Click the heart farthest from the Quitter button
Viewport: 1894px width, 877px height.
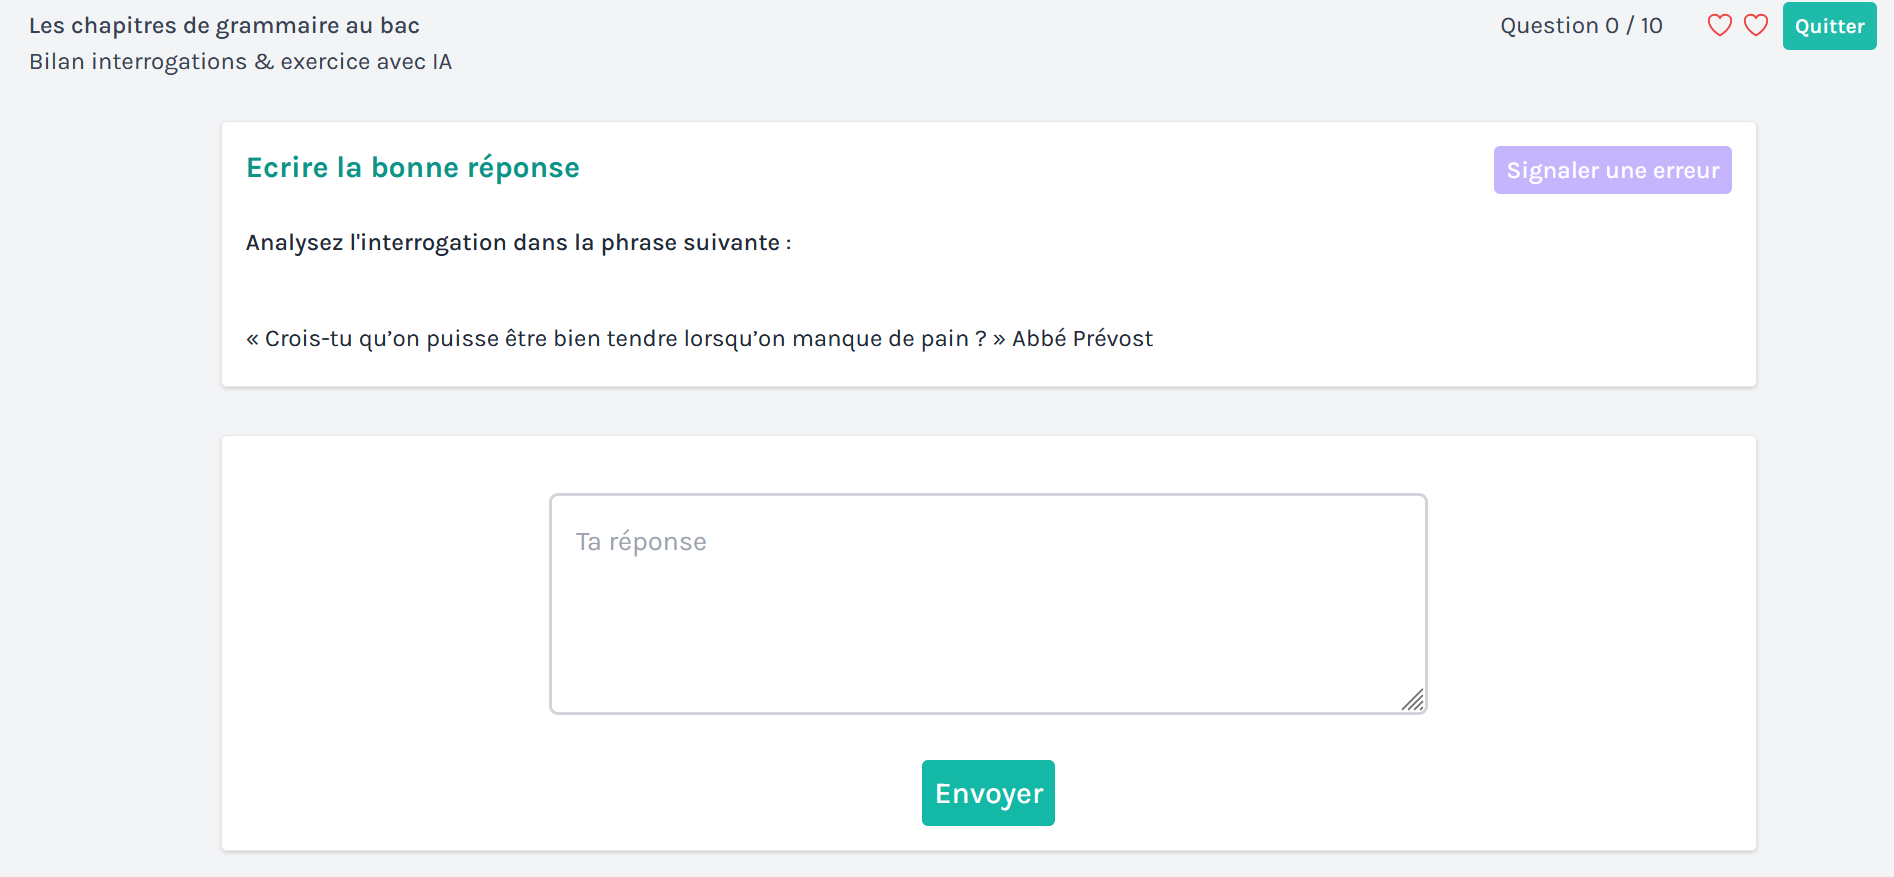pyautogui.click(x=1719, y=25)
